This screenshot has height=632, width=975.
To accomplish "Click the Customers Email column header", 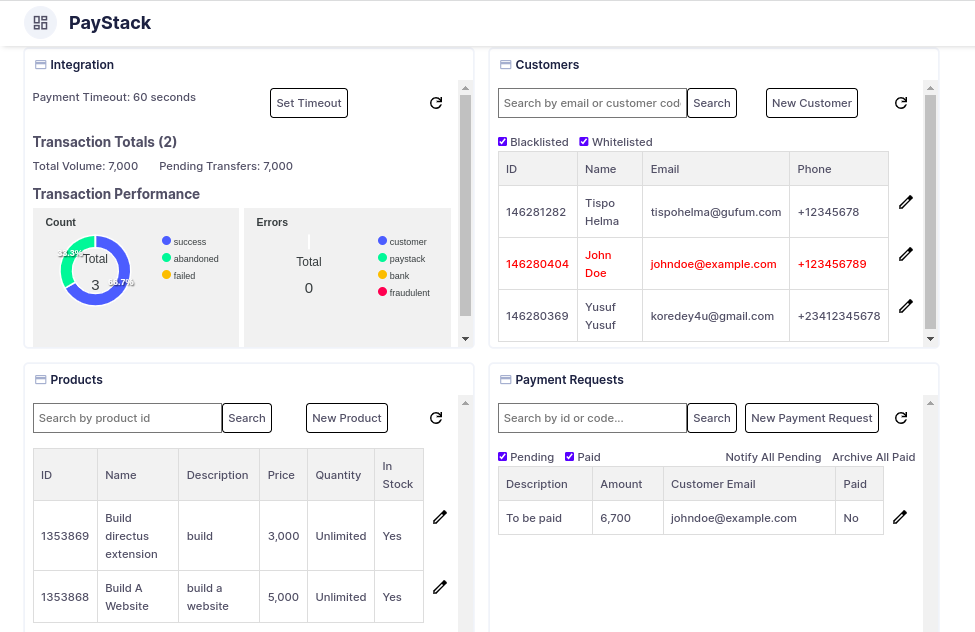I will pyautogui.click(x=716, y=169).
